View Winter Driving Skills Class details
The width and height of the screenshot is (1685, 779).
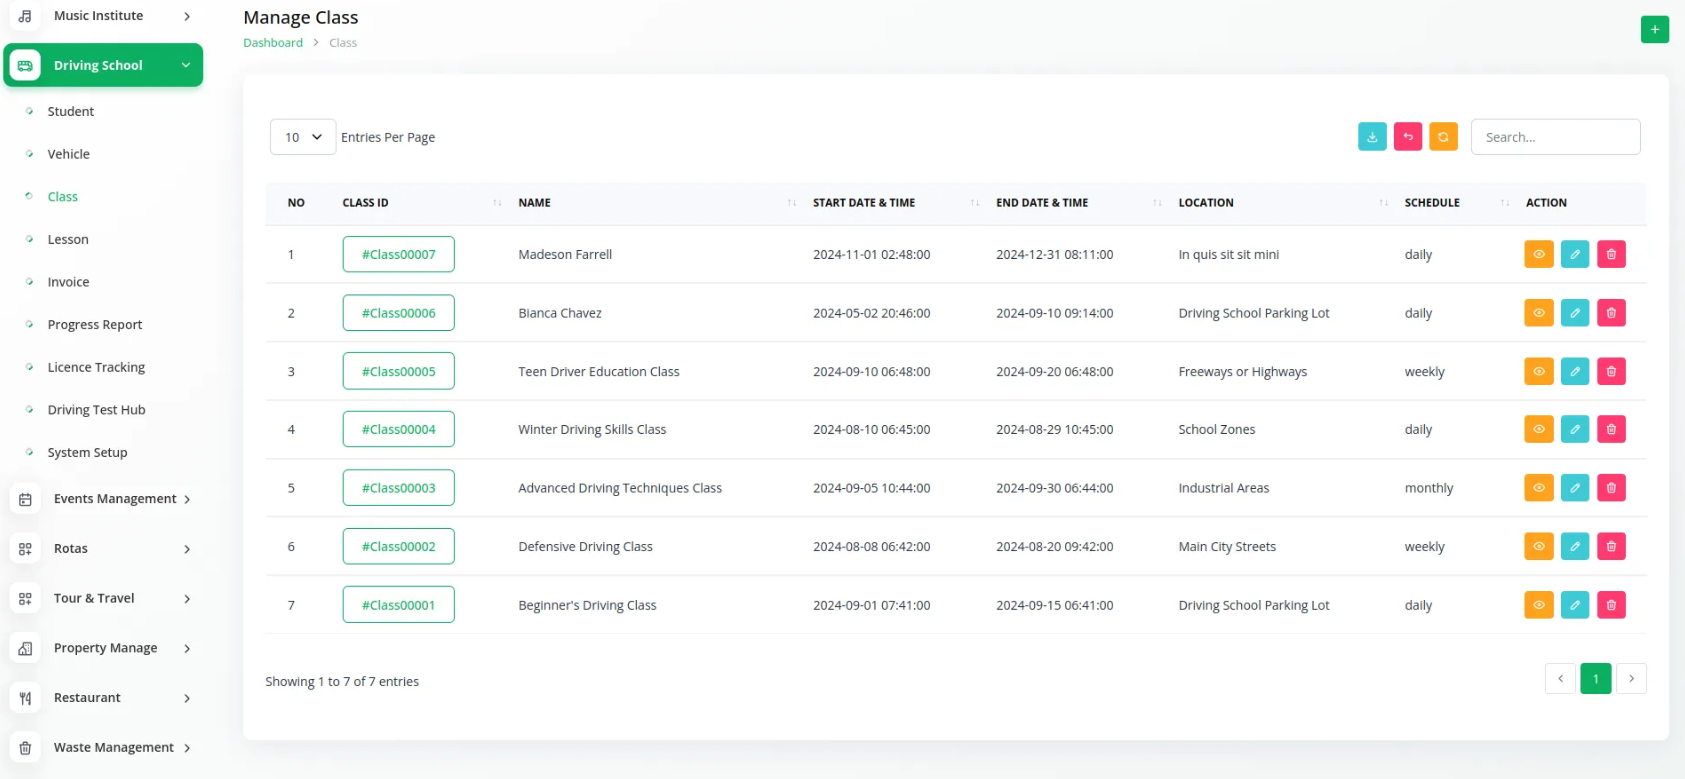tap(1538, 429)
